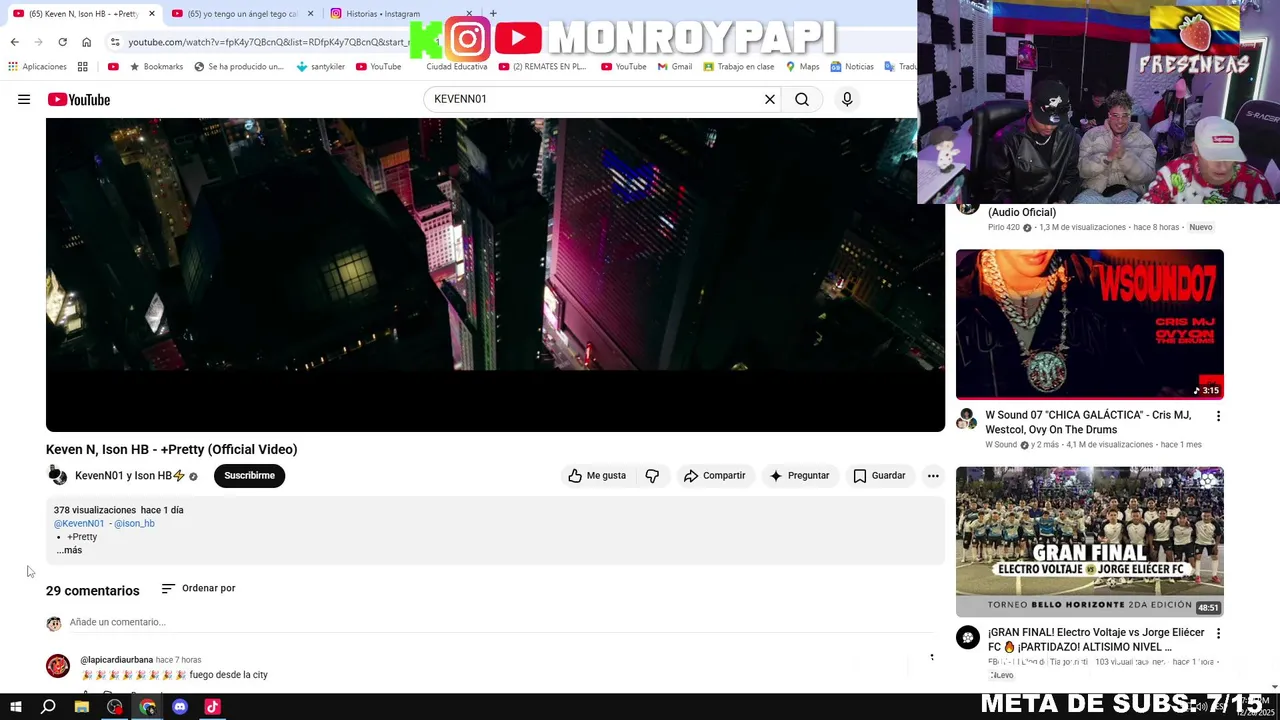The image size is (1280, 720).
Task: Open a new browser tab
Action: 493,14
